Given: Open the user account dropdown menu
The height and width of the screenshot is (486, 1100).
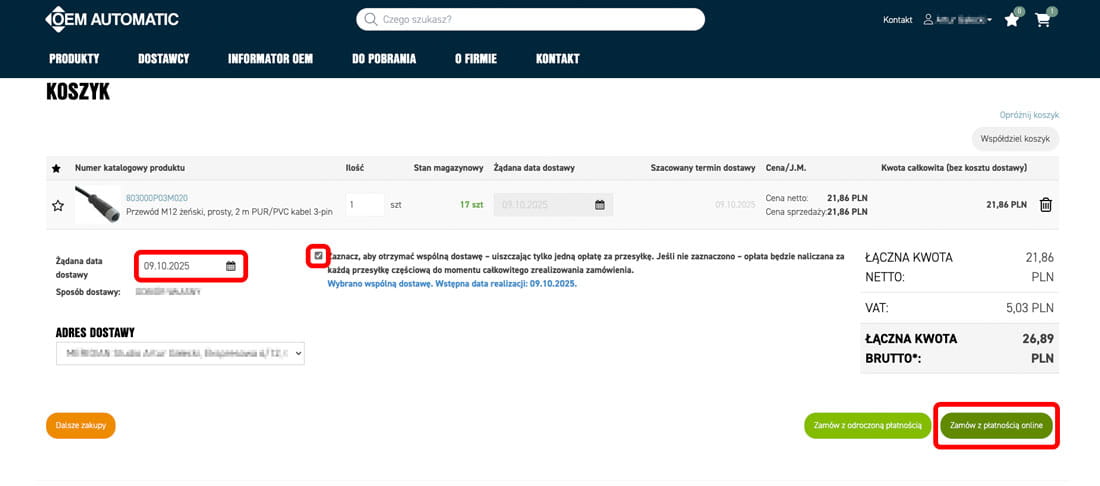Looking at the screenshot, I should 957,20.
